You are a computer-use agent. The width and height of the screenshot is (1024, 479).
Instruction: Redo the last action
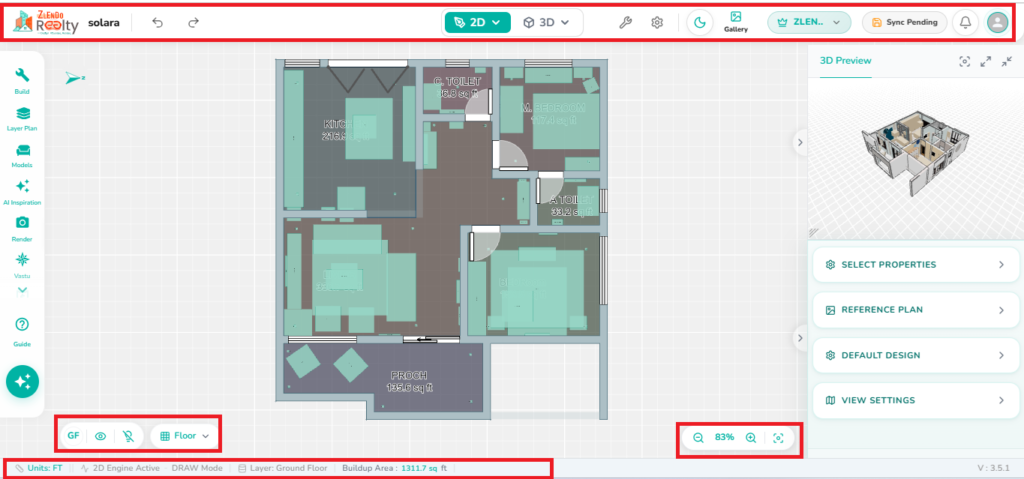(193, 22)
